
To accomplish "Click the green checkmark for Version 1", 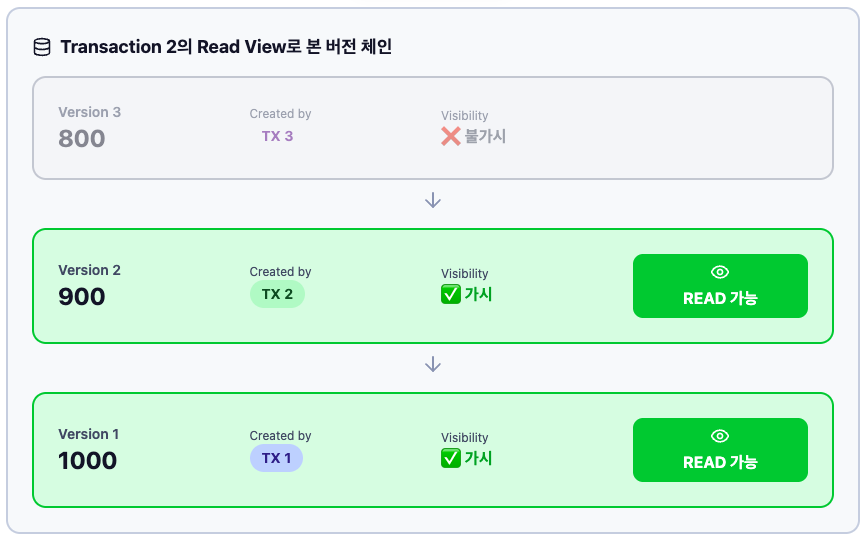I will [x=451, y=458].
